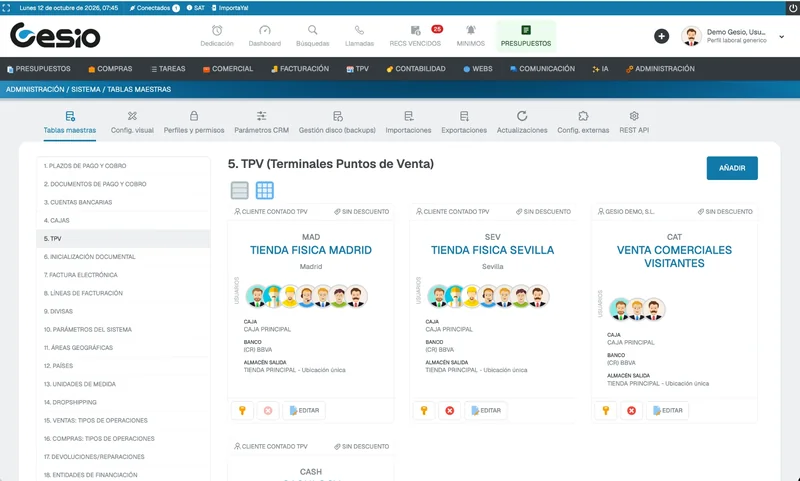
Task: Open the Llamadas phone icon
Action: (359, 31)
